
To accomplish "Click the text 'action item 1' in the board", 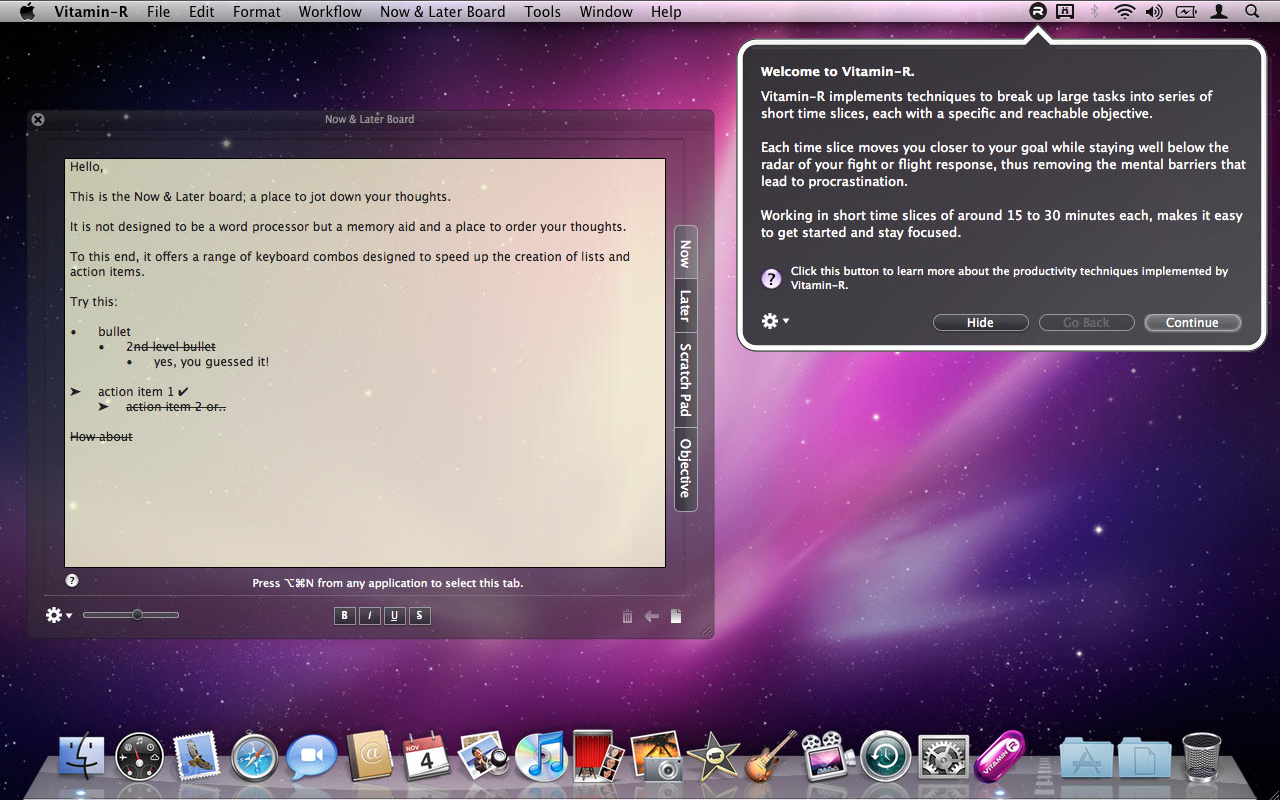I will [136, 392].
